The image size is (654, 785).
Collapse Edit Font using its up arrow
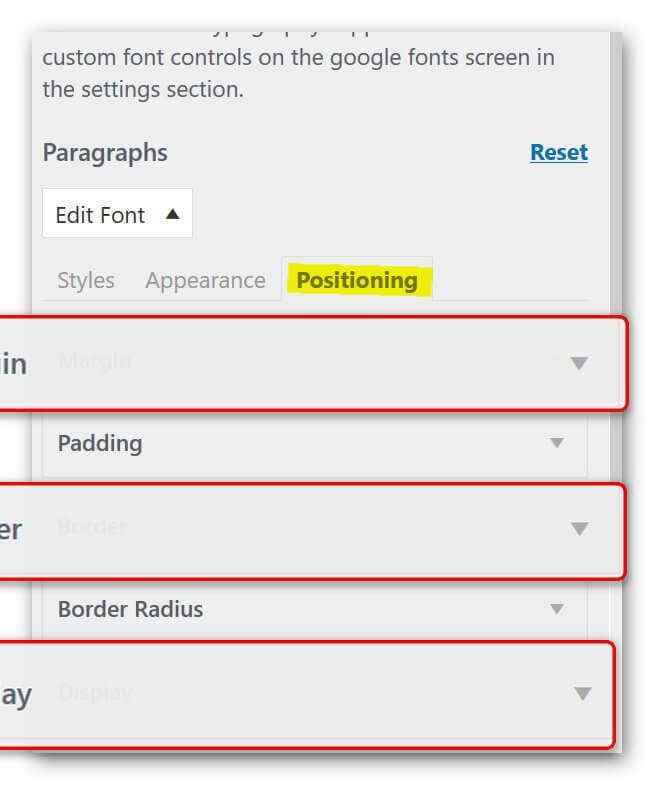tap(172, 214)
